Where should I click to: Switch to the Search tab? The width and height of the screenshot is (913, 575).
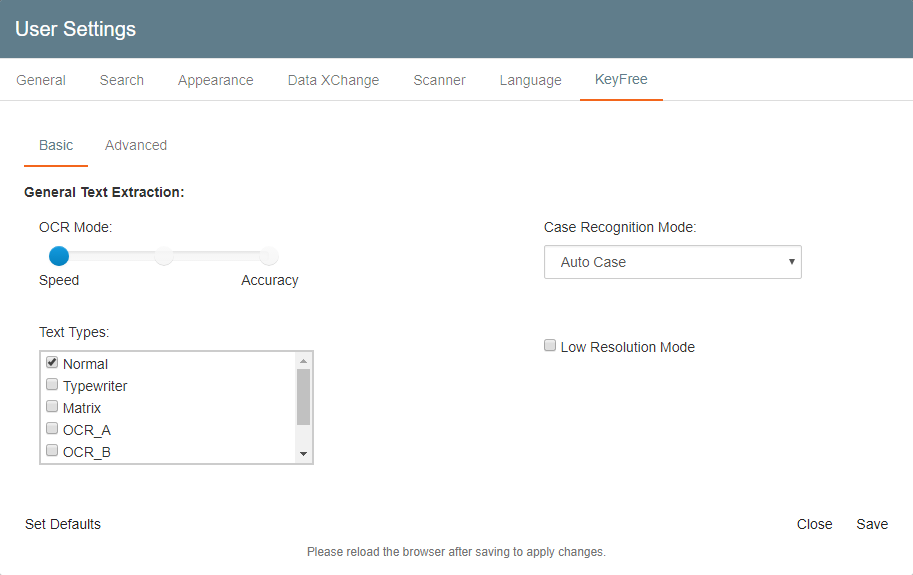122,80
